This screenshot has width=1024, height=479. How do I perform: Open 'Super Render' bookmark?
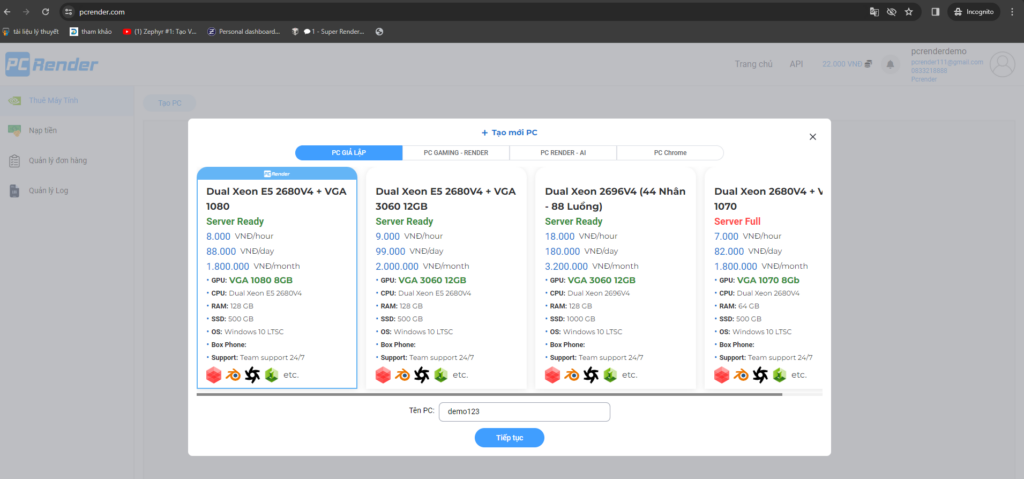328,31
